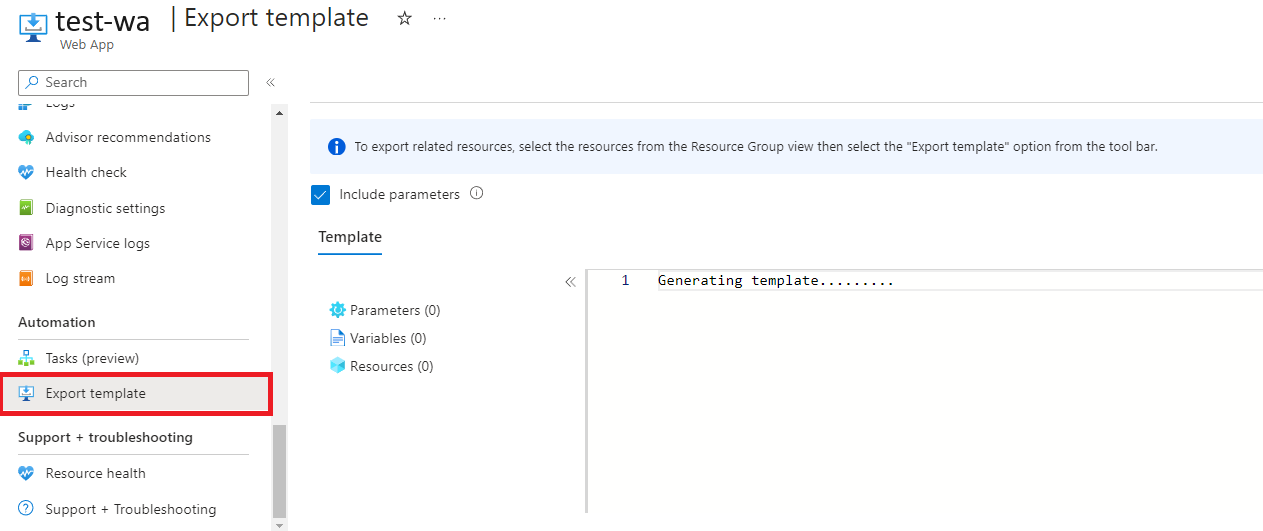Open the ellipsis more options menu
1263x531 pixels.
[439, 19]
